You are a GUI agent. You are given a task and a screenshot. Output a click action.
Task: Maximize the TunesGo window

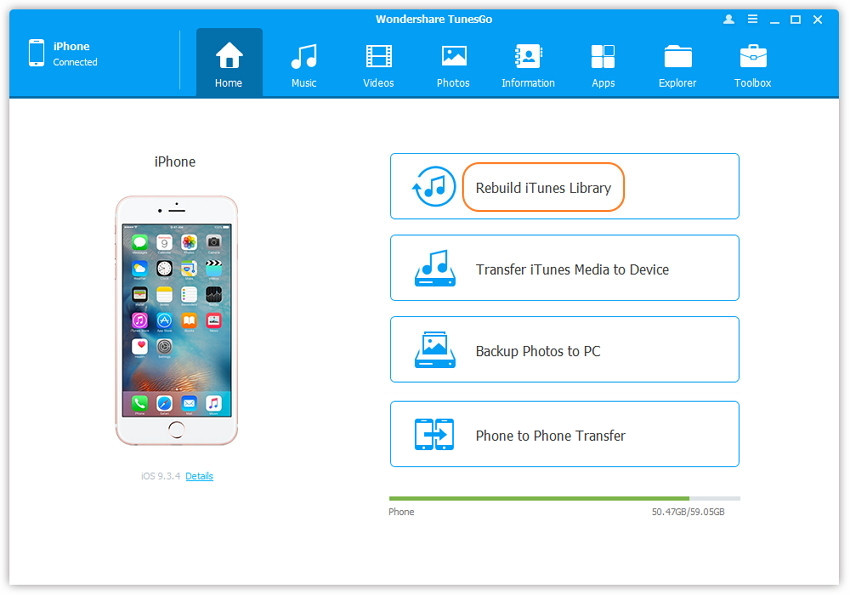point(795,20)
